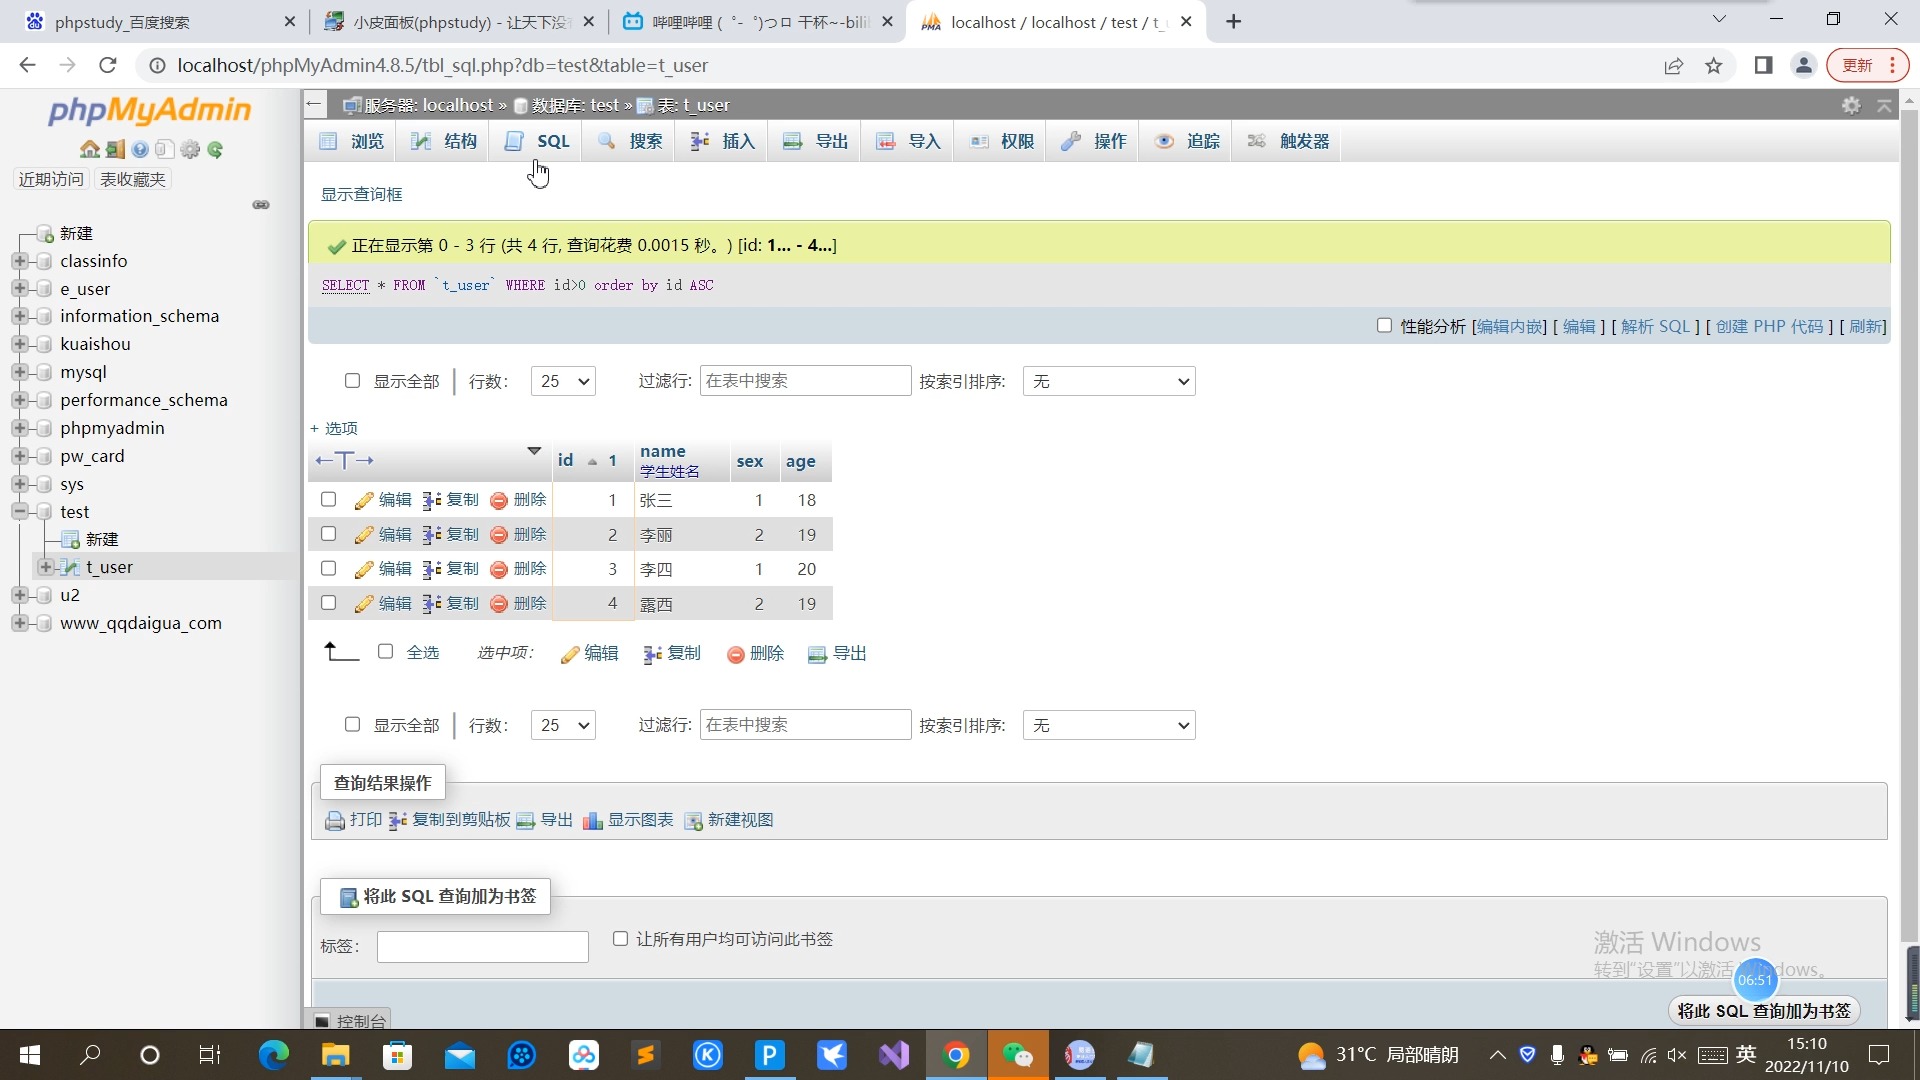
Task: Check the row checkbox for 露西
Action: [x=328, y=603]
